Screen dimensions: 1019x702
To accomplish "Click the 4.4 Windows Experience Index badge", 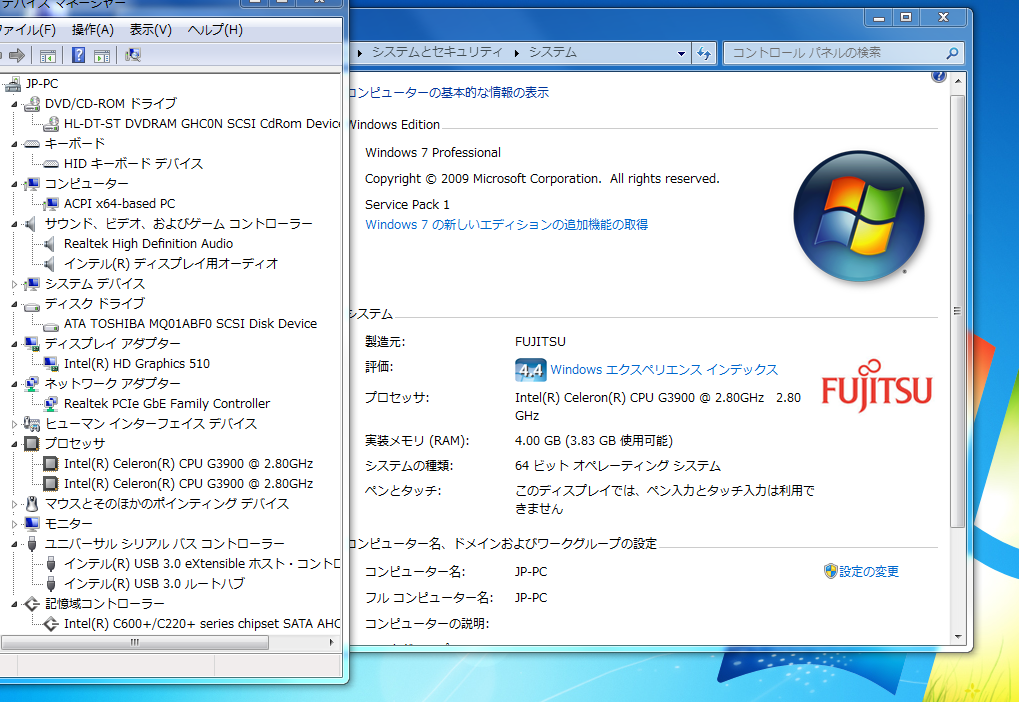I will (529, 370).
